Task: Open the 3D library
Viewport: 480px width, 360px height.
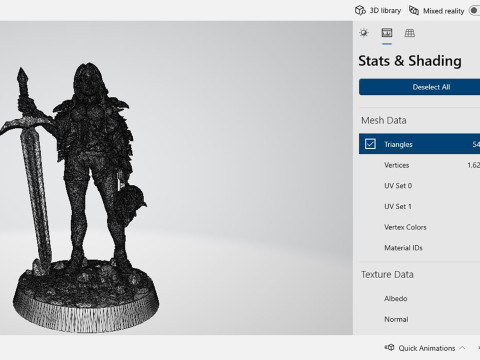Action: coord(378,11)
